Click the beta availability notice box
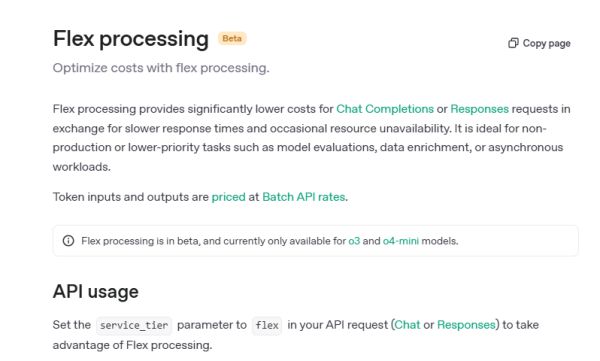Image resolution: width=600 pixels, height=361 pixels. (x=316, y=241)
